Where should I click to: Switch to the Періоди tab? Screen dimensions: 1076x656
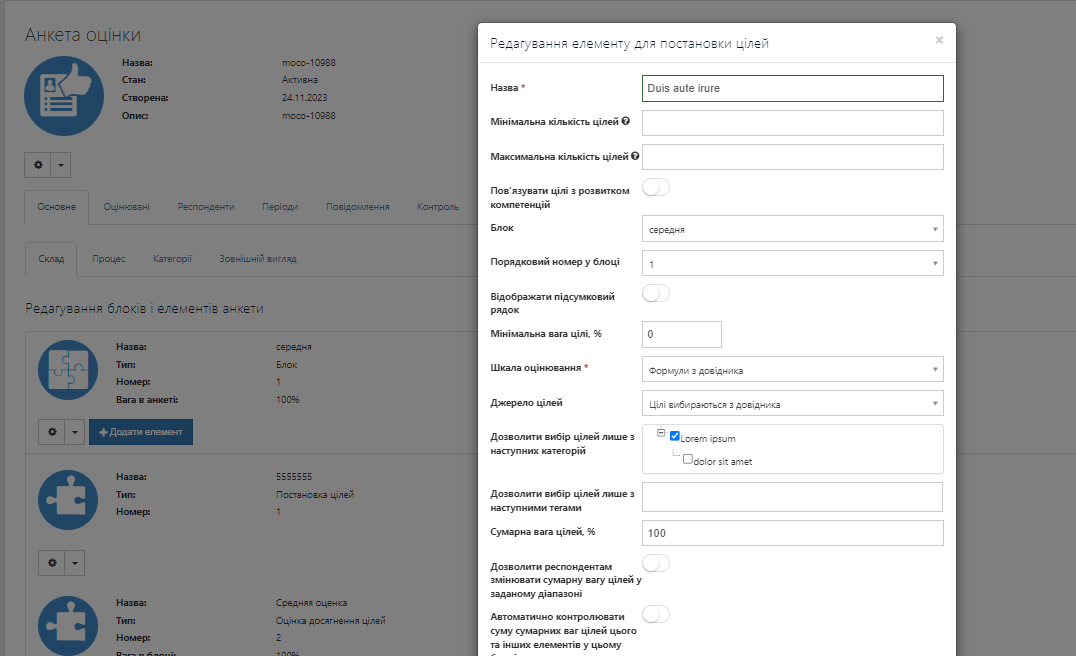280,207
